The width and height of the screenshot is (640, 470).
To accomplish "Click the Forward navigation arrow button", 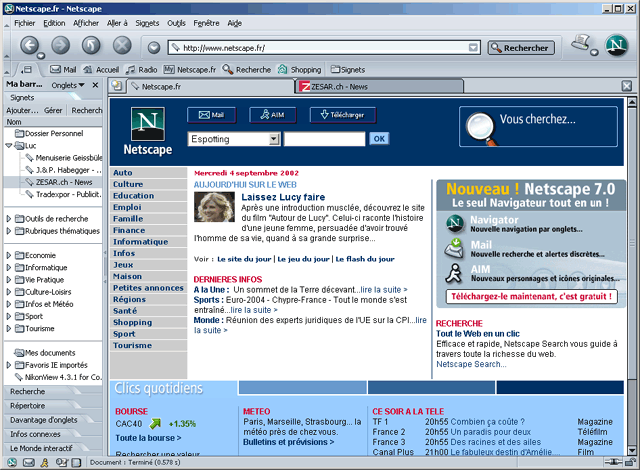I will click(60, 45).
